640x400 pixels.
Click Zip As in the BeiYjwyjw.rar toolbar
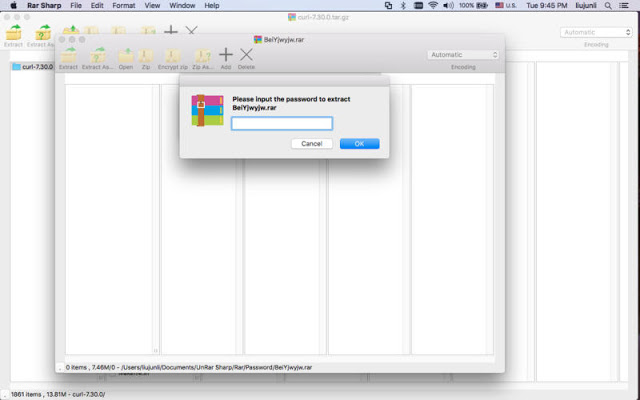coord(203,58)
